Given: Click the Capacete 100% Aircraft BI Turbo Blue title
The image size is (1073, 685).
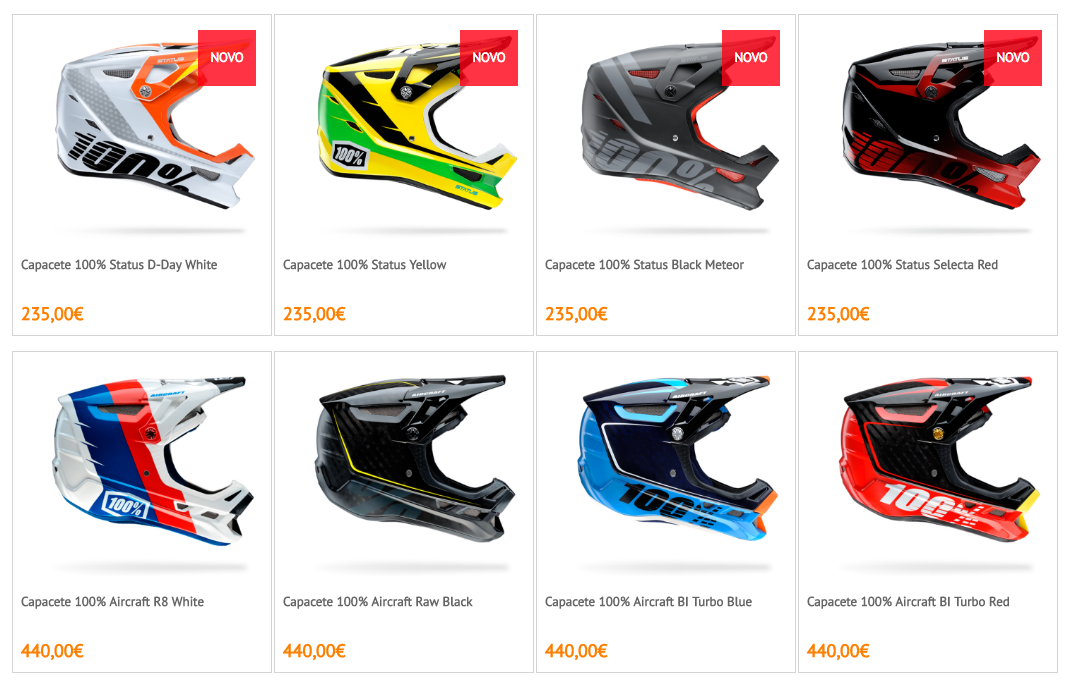Looking at the screenshot, I should click(x=648, y=602).
